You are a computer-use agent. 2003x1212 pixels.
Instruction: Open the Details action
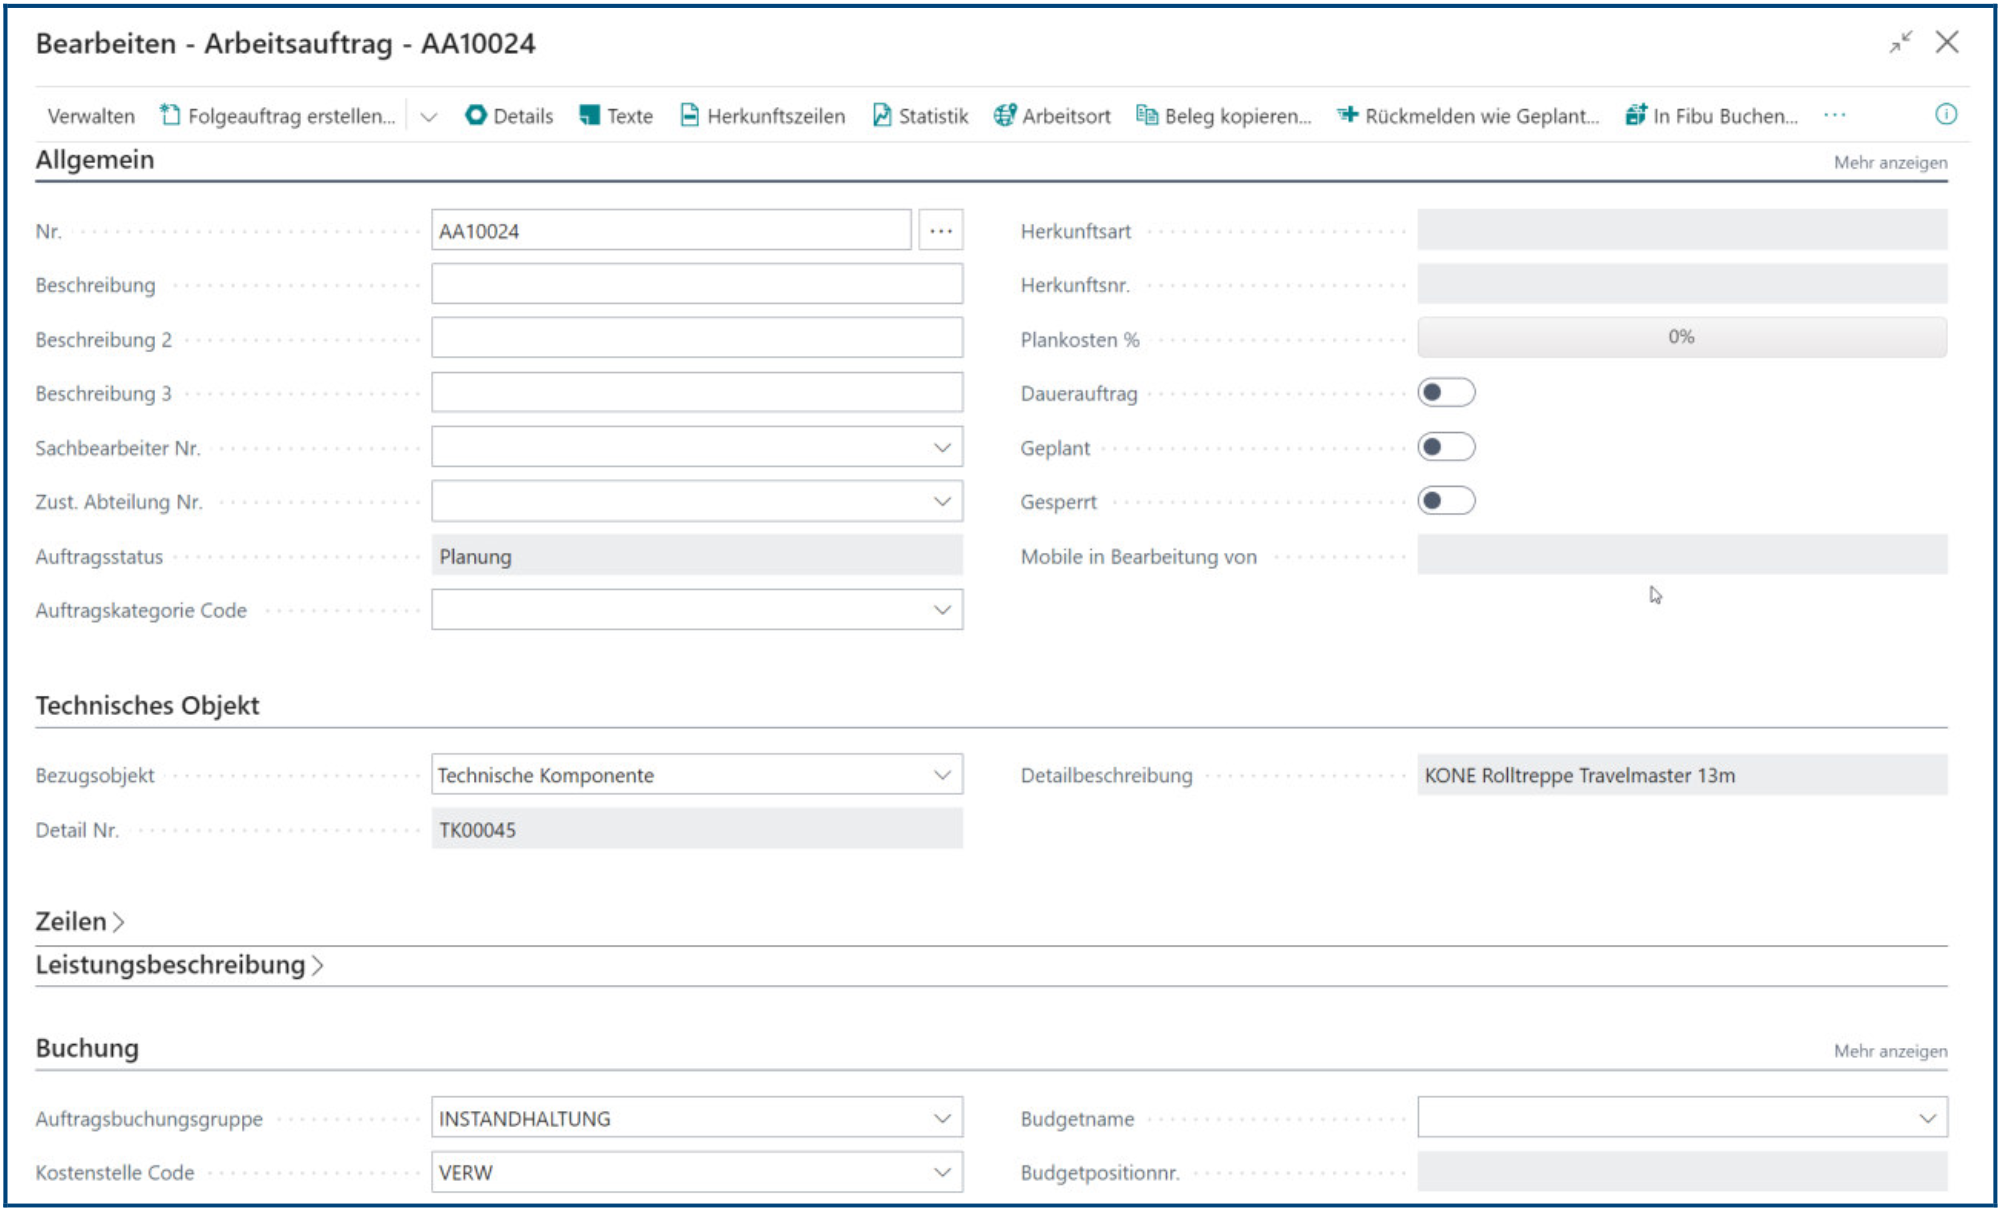[509, 116]
